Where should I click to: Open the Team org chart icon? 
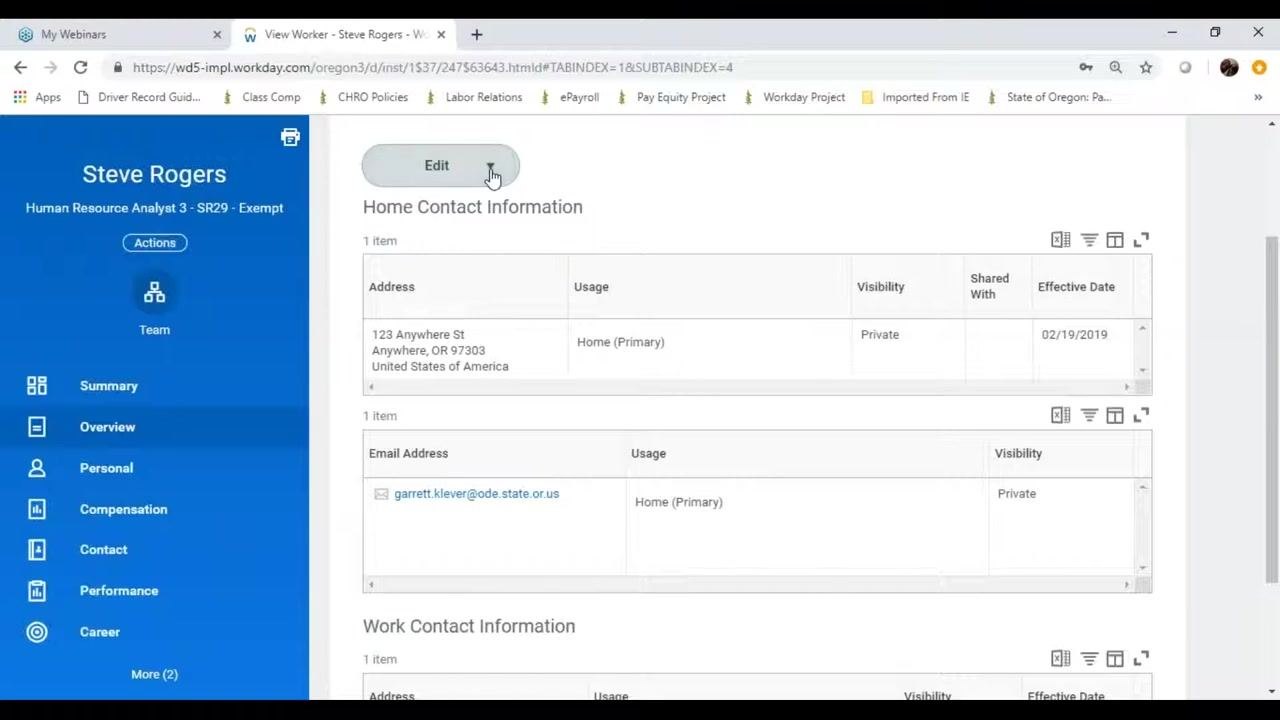coord(154,293)
